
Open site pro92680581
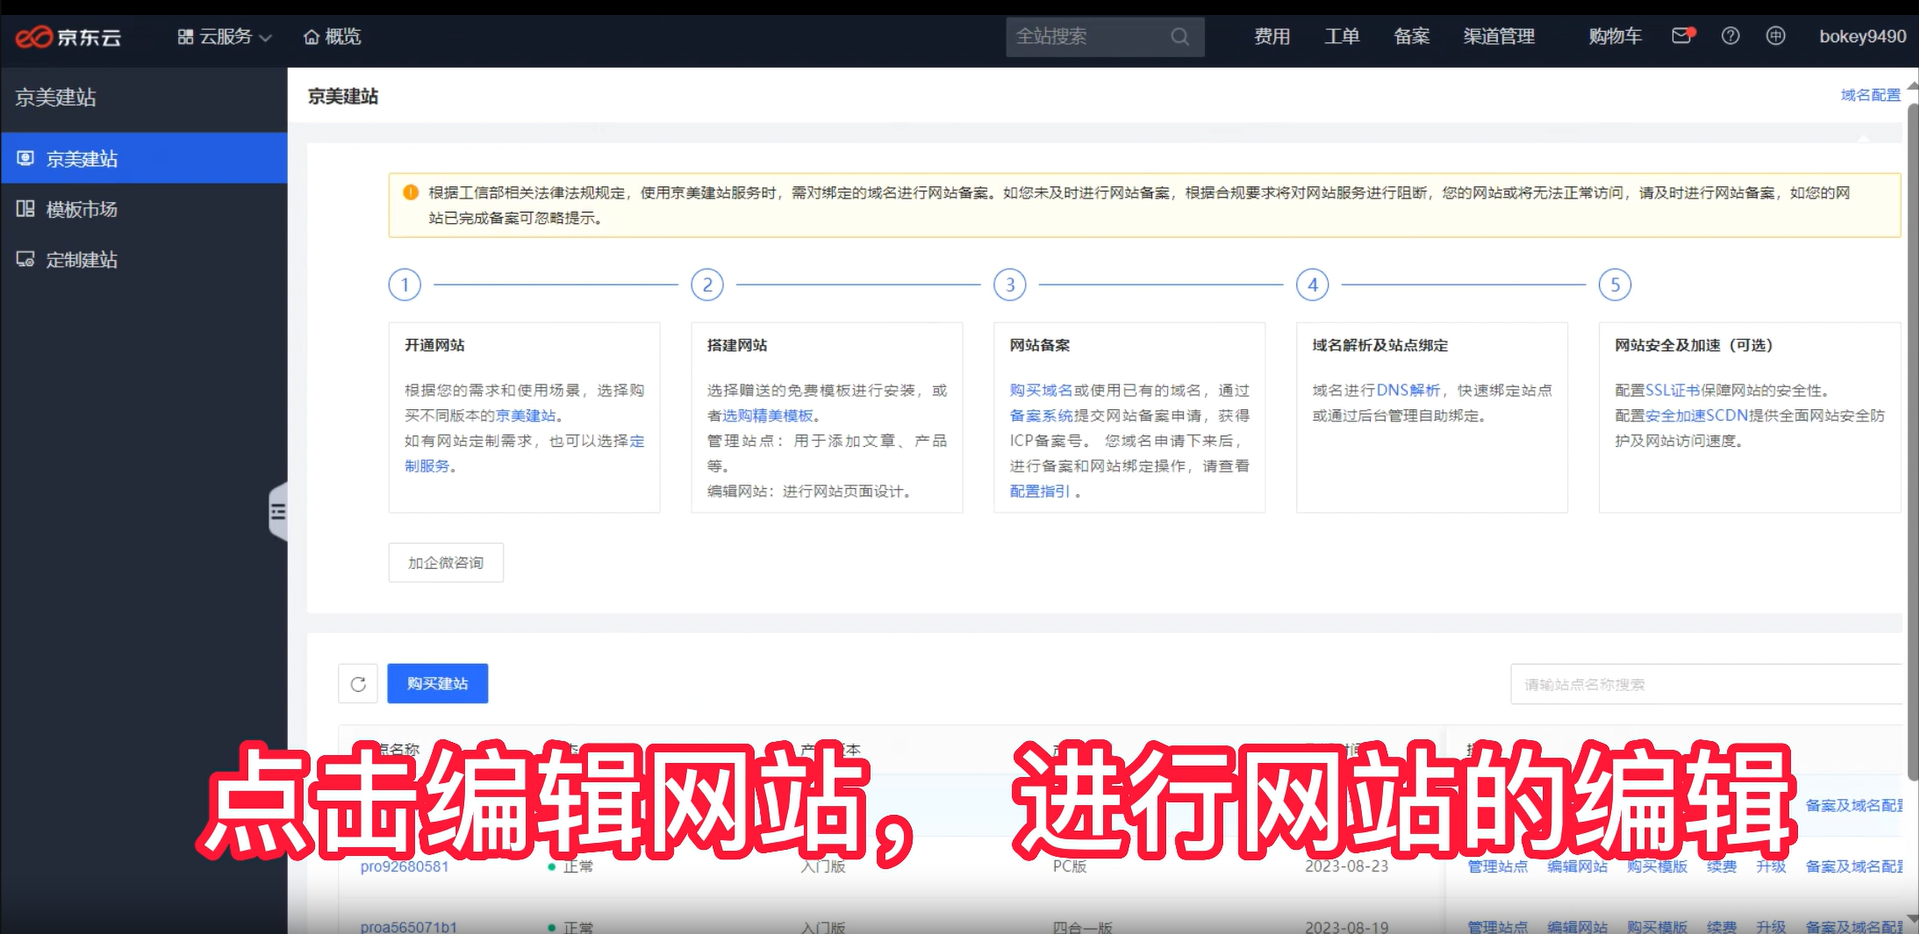(x=404, y=867)
